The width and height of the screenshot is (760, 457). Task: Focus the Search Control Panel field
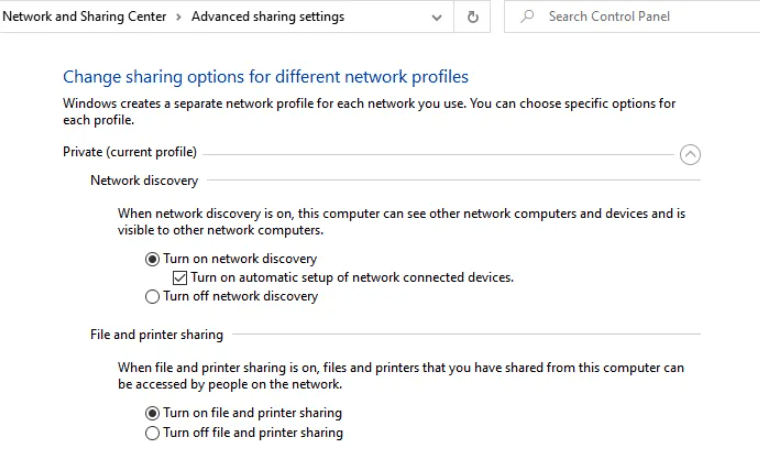[x=632, y=16]
